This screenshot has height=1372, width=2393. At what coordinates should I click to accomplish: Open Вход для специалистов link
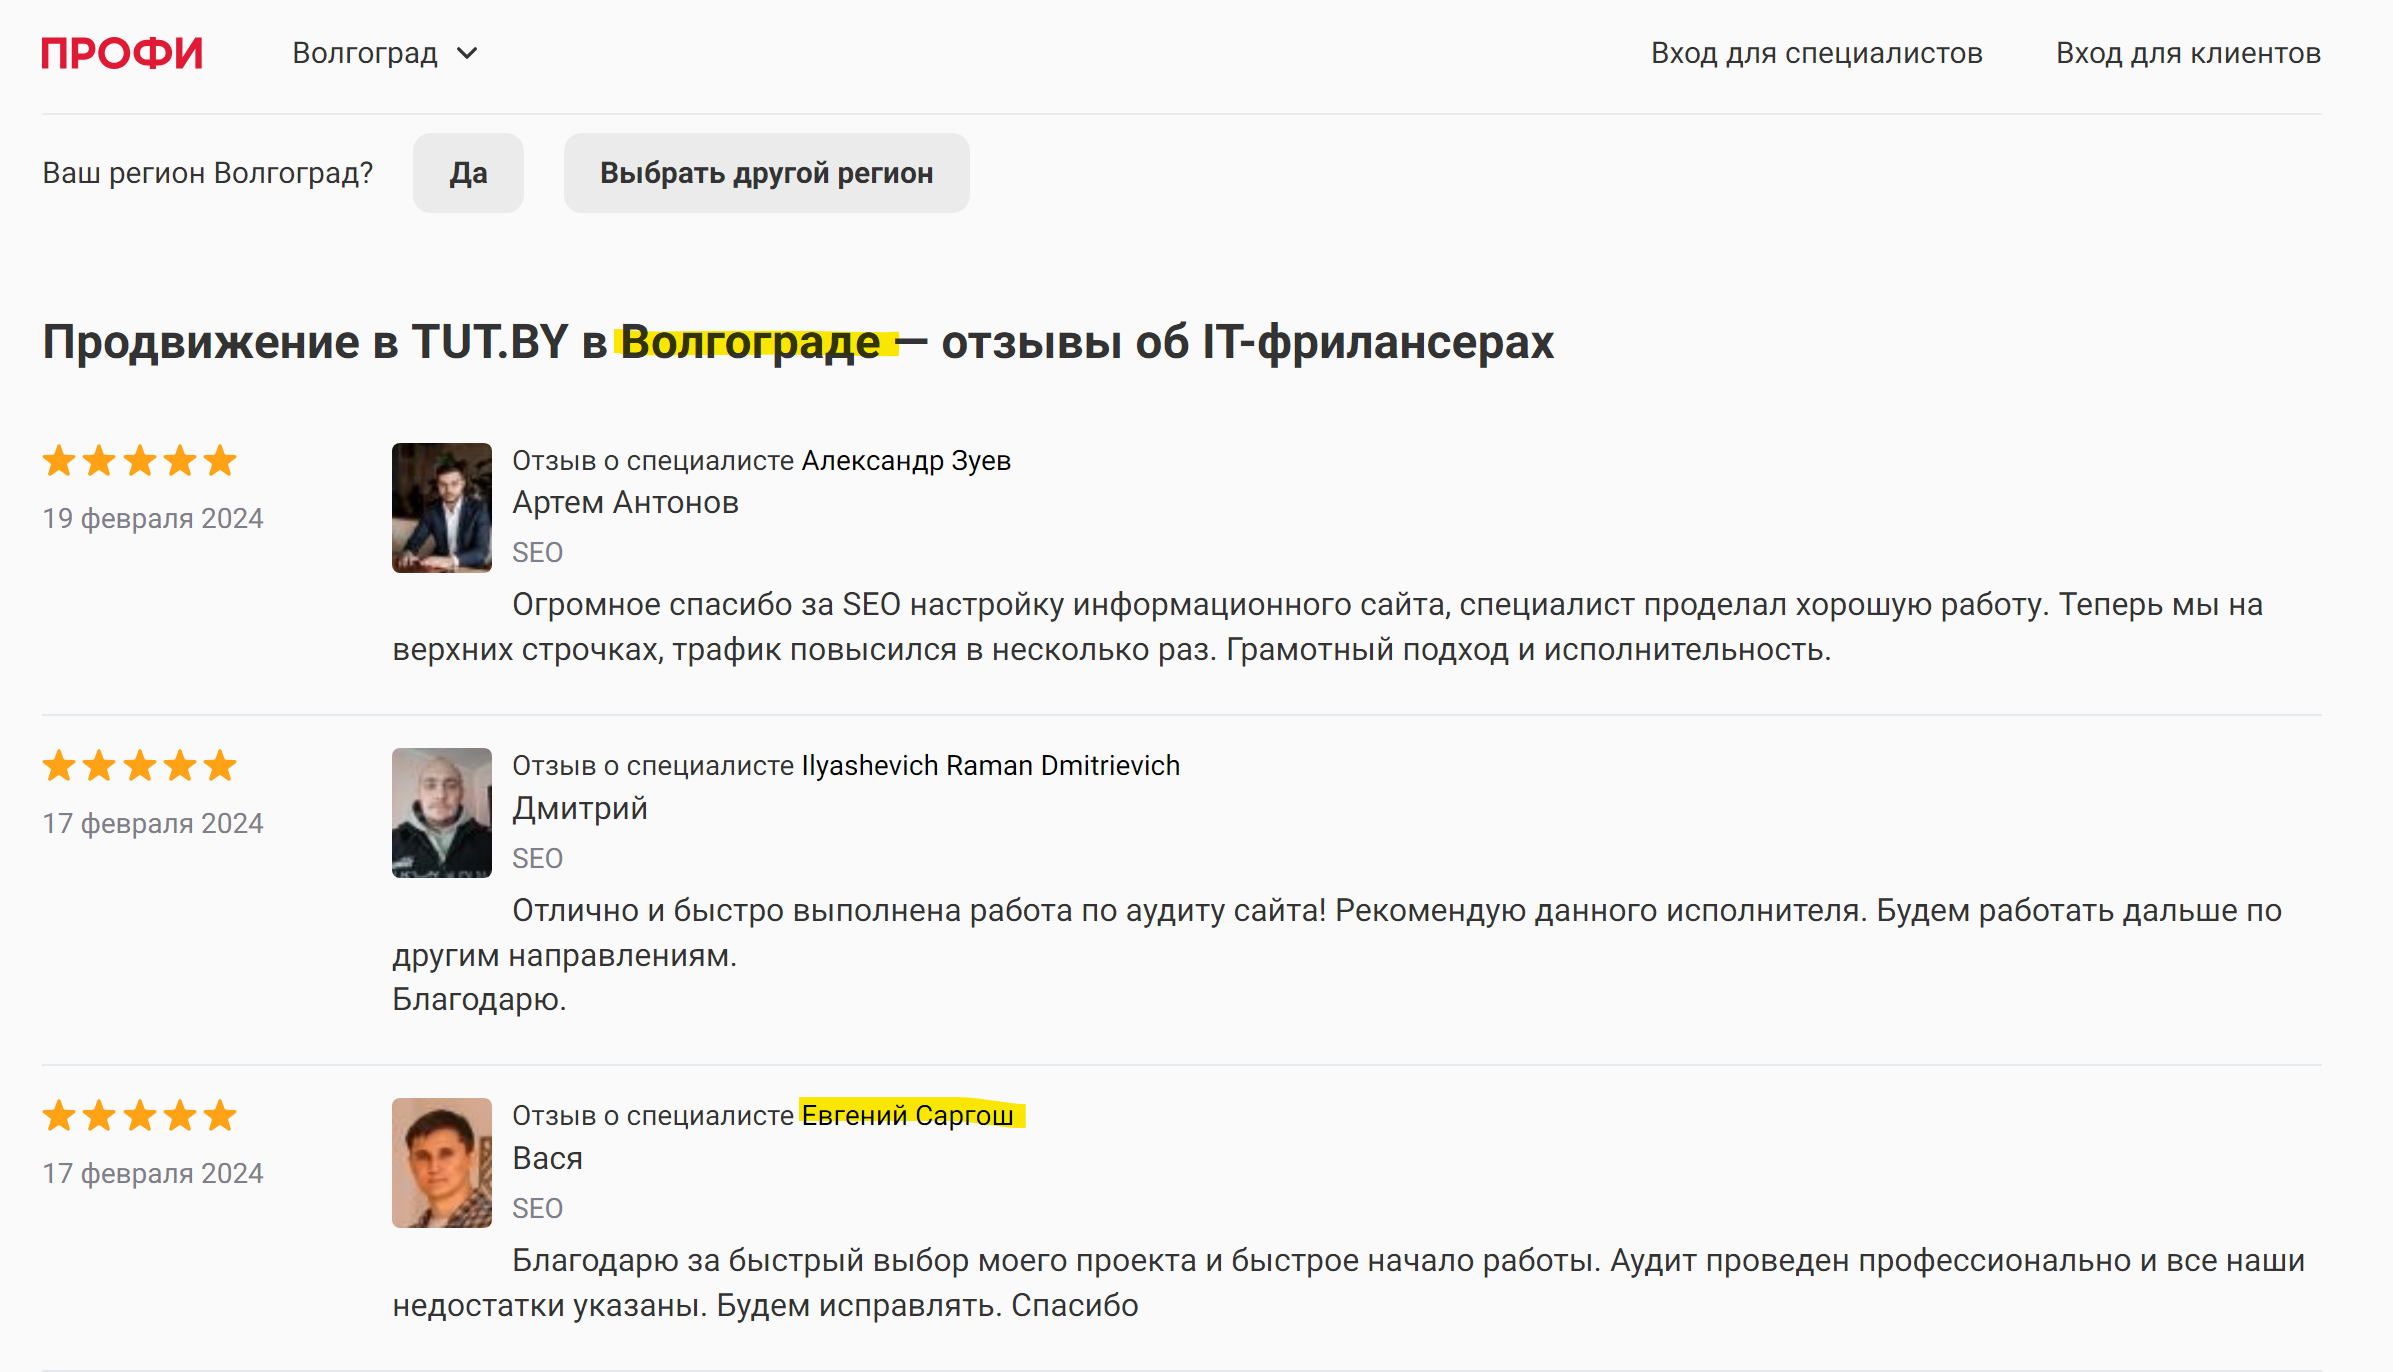pyautogui.click(x=1816, y=53)
